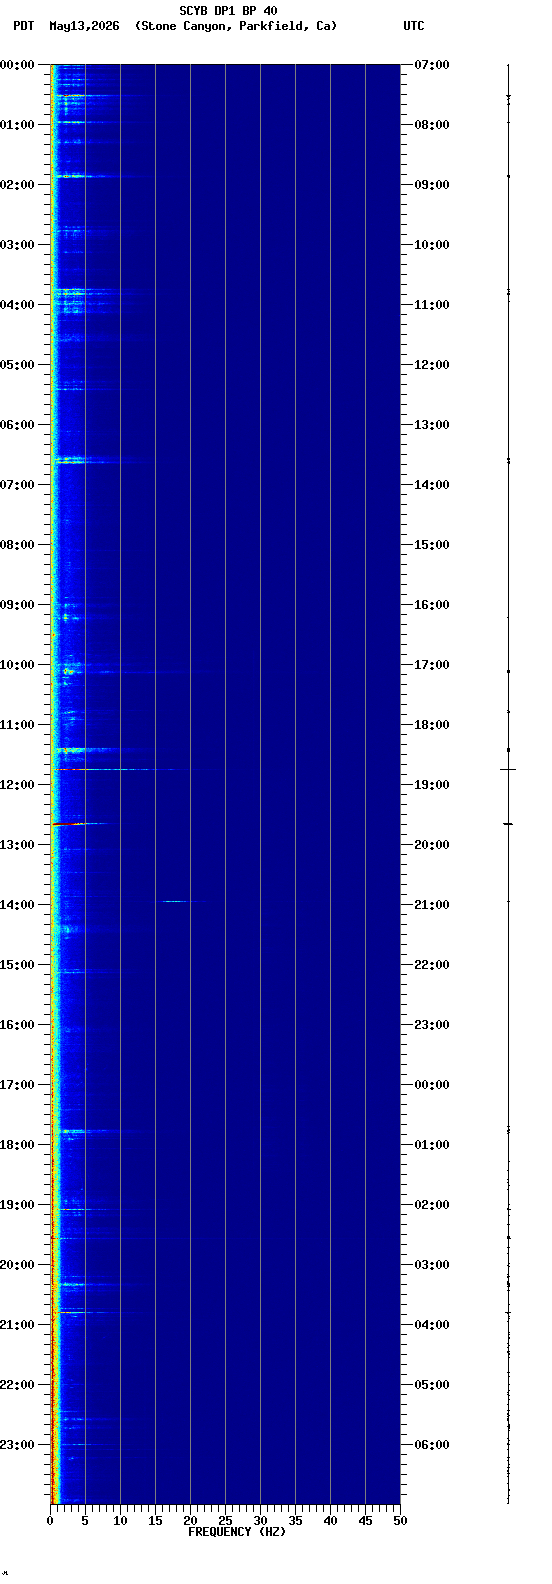Click the UTC time label '00:00'

[432, 1085]
